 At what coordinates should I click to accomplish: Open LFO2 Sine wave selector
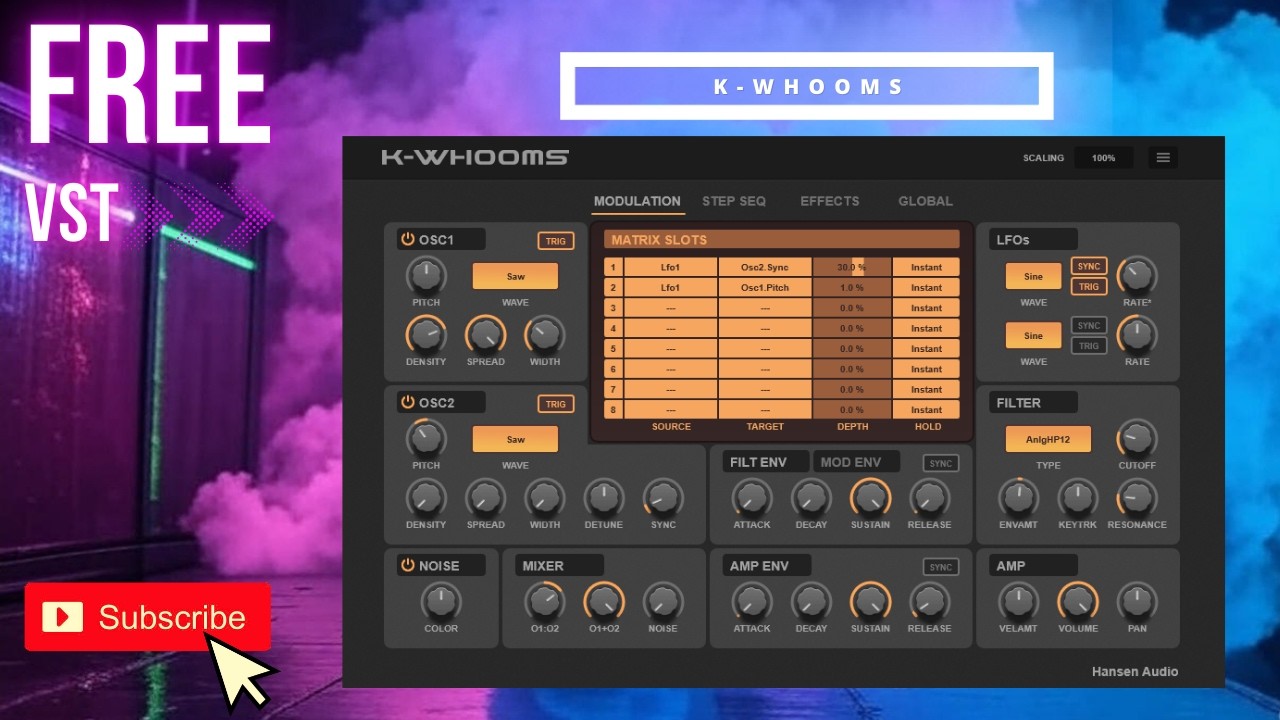pos(1033,336)
